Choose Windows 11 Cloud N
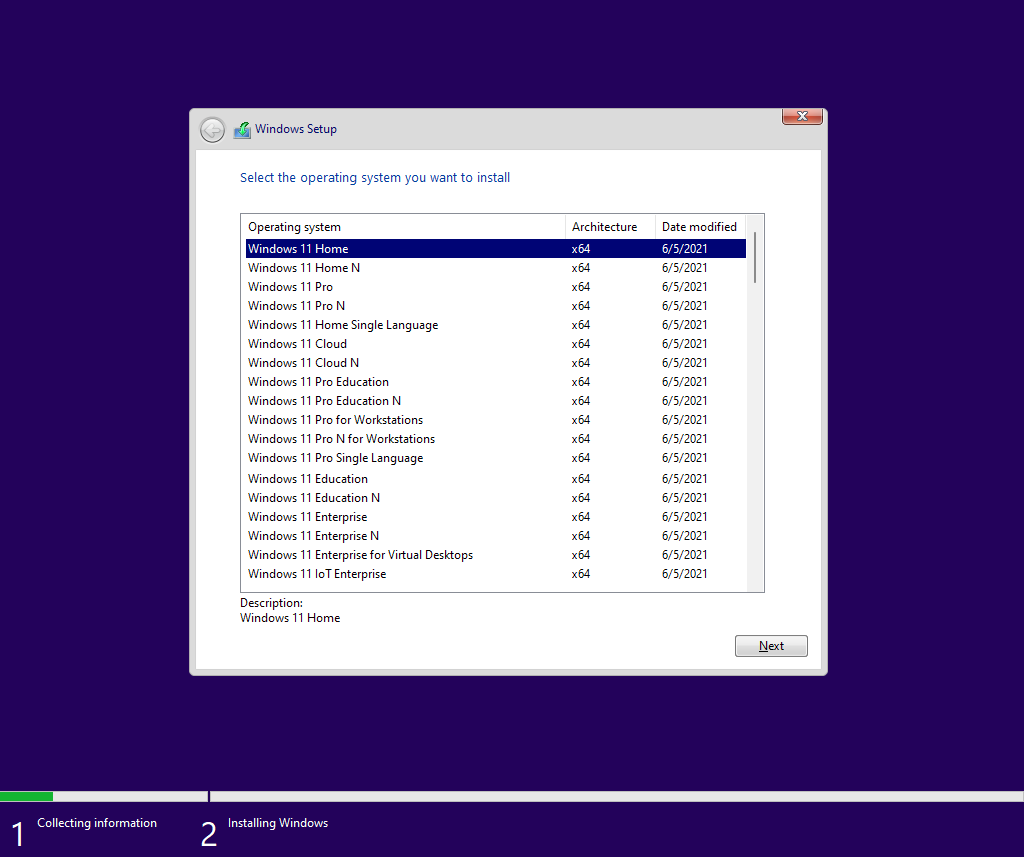Viewport: 1024px width, 857px height. pos(496,363)
